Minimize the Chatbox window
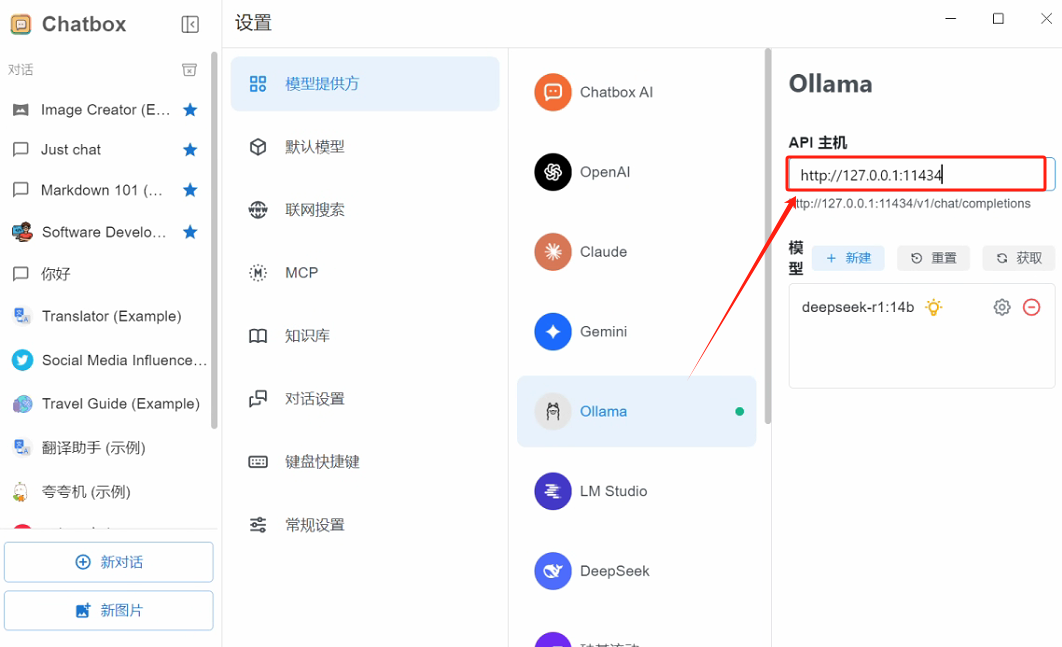The width and height of the screenshot is (1062, 647). point(951,19)
